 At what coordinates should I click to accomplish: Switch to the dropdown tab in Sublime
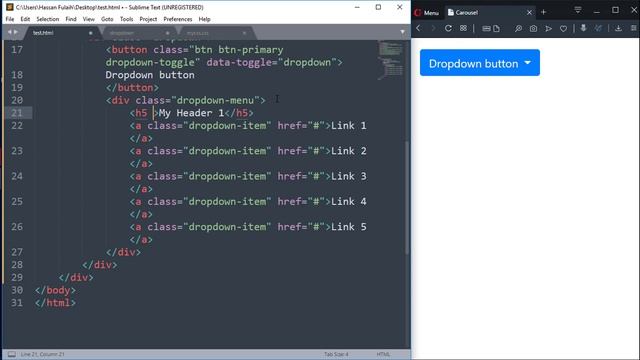point(122,33)
